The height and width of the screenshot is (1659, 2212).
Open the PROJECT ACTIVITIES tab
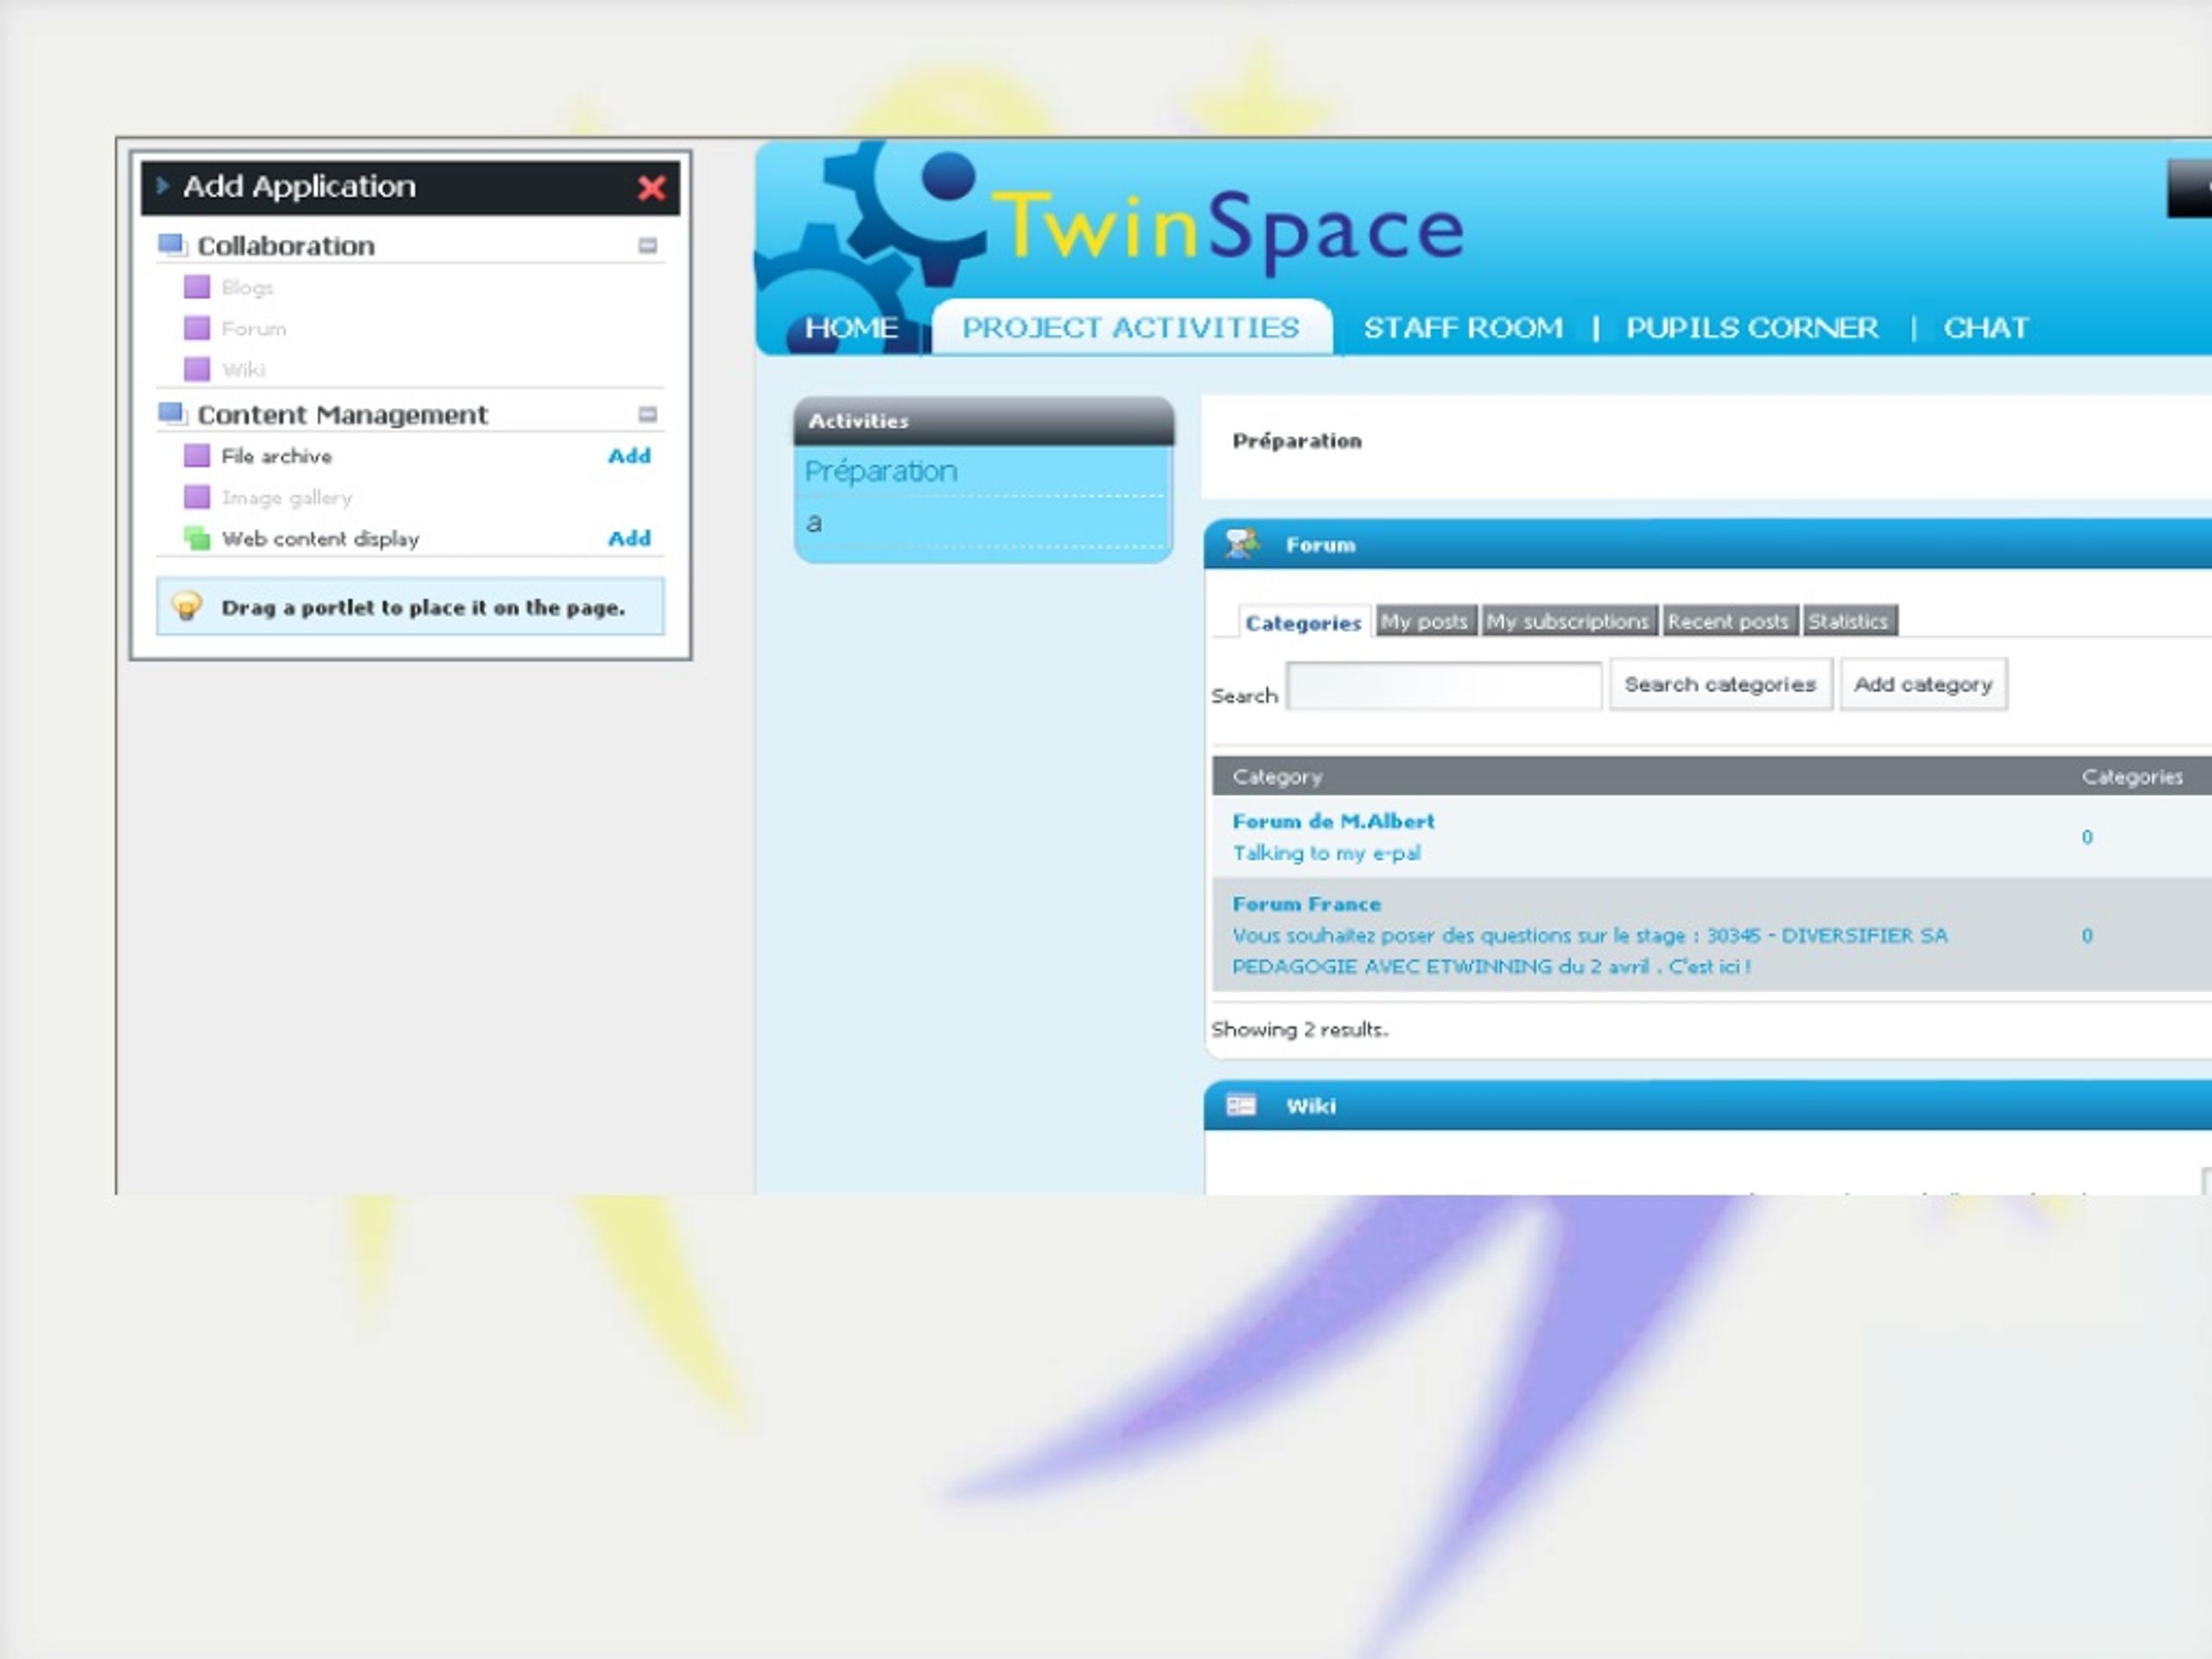[1131, 327]
